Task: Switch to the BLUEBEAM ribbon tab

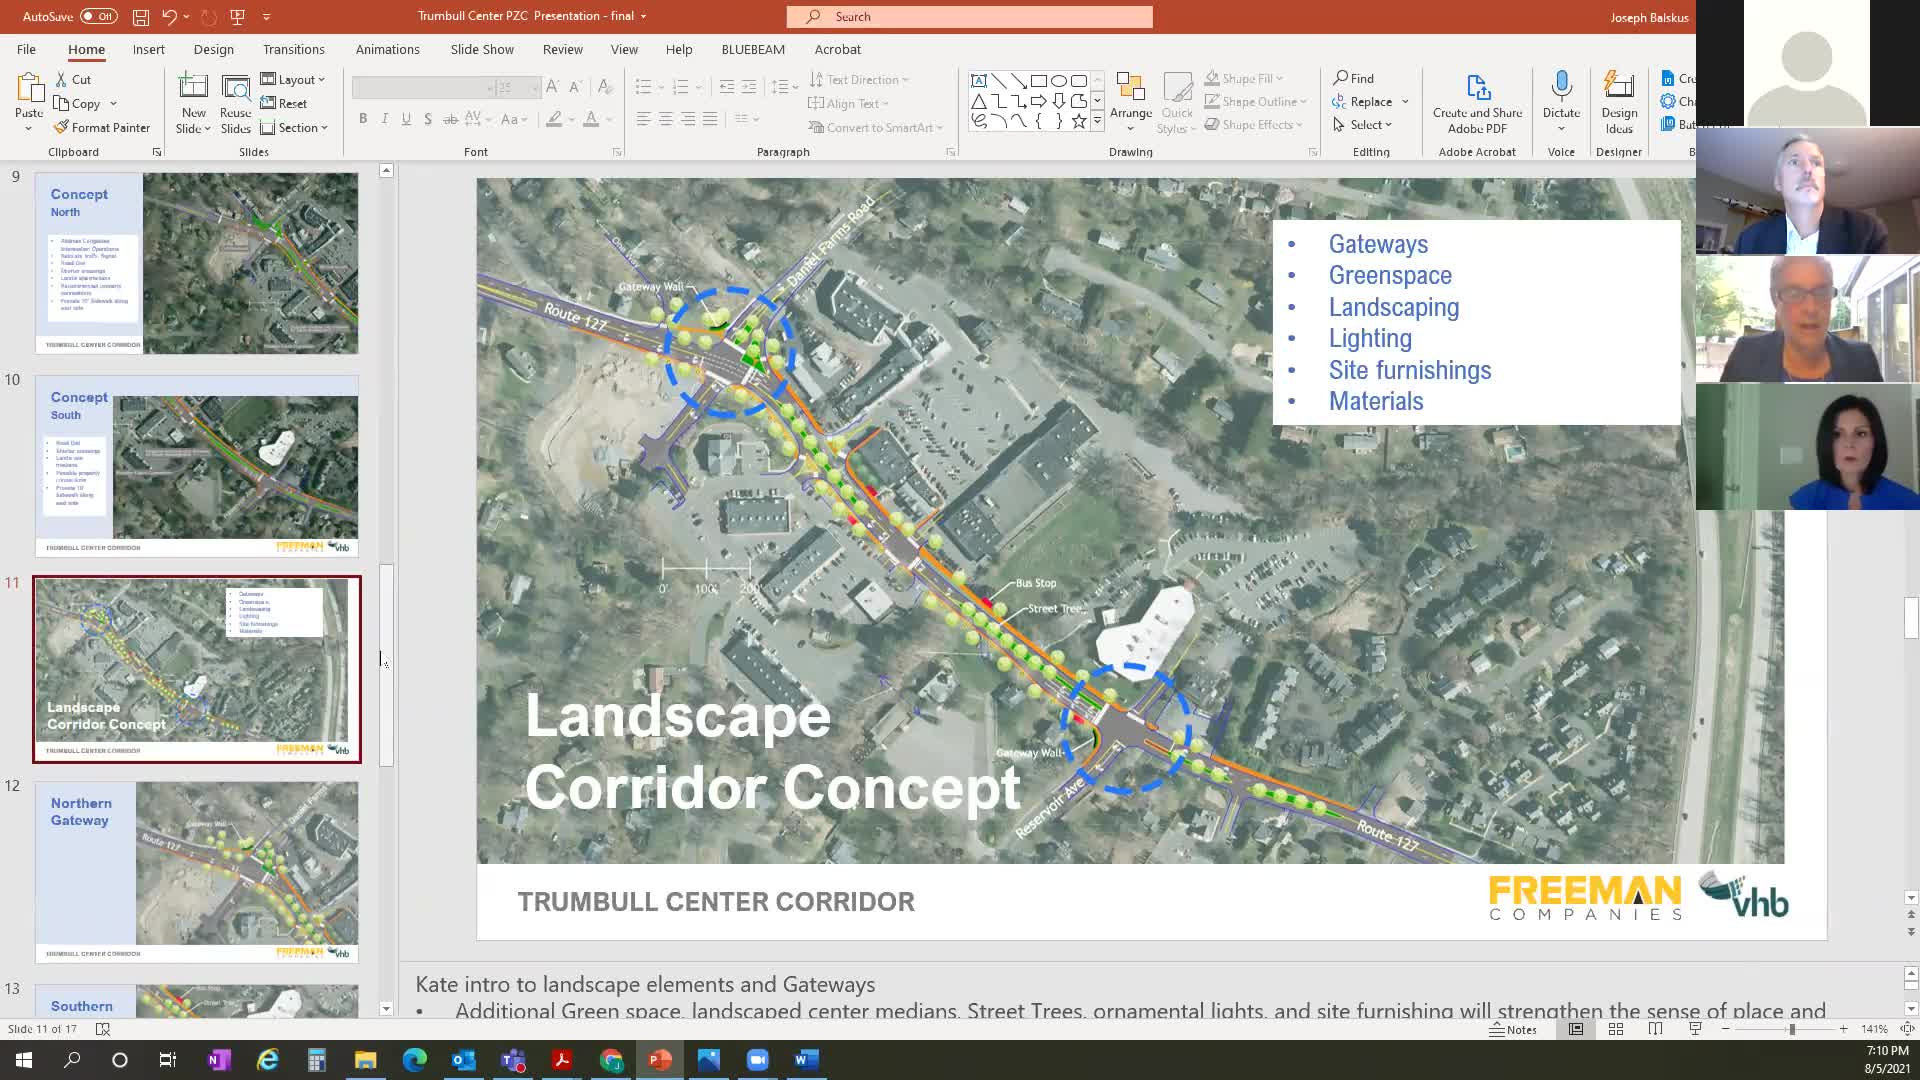Action: click(x=752, y=49)
